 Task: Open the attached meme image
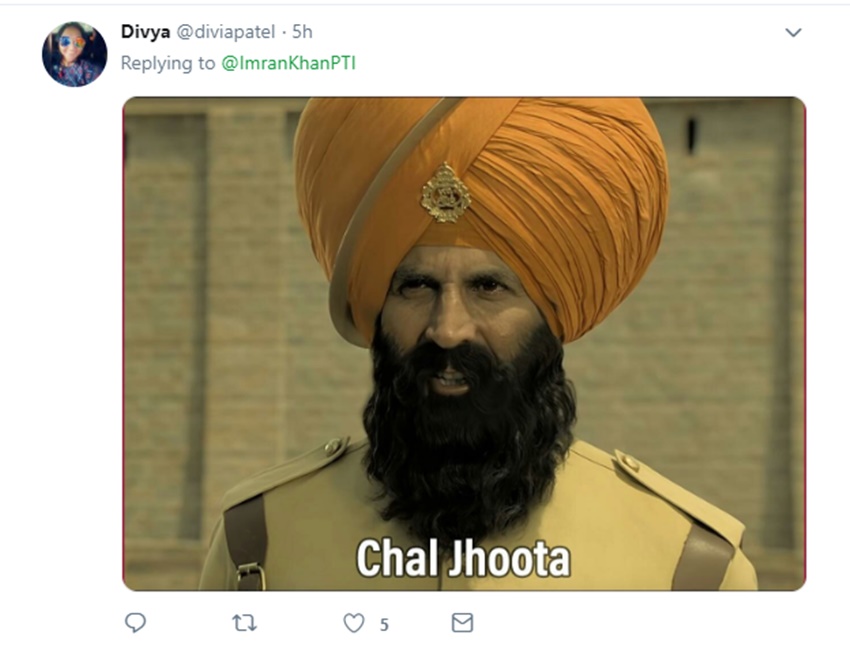point(464,344)
